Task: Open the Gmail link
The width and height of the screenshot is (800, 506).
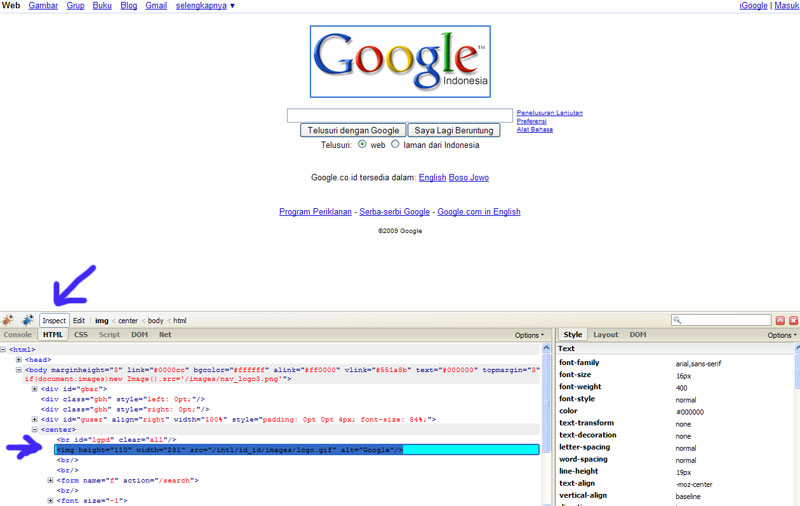Action: click(x=156, y=6)
